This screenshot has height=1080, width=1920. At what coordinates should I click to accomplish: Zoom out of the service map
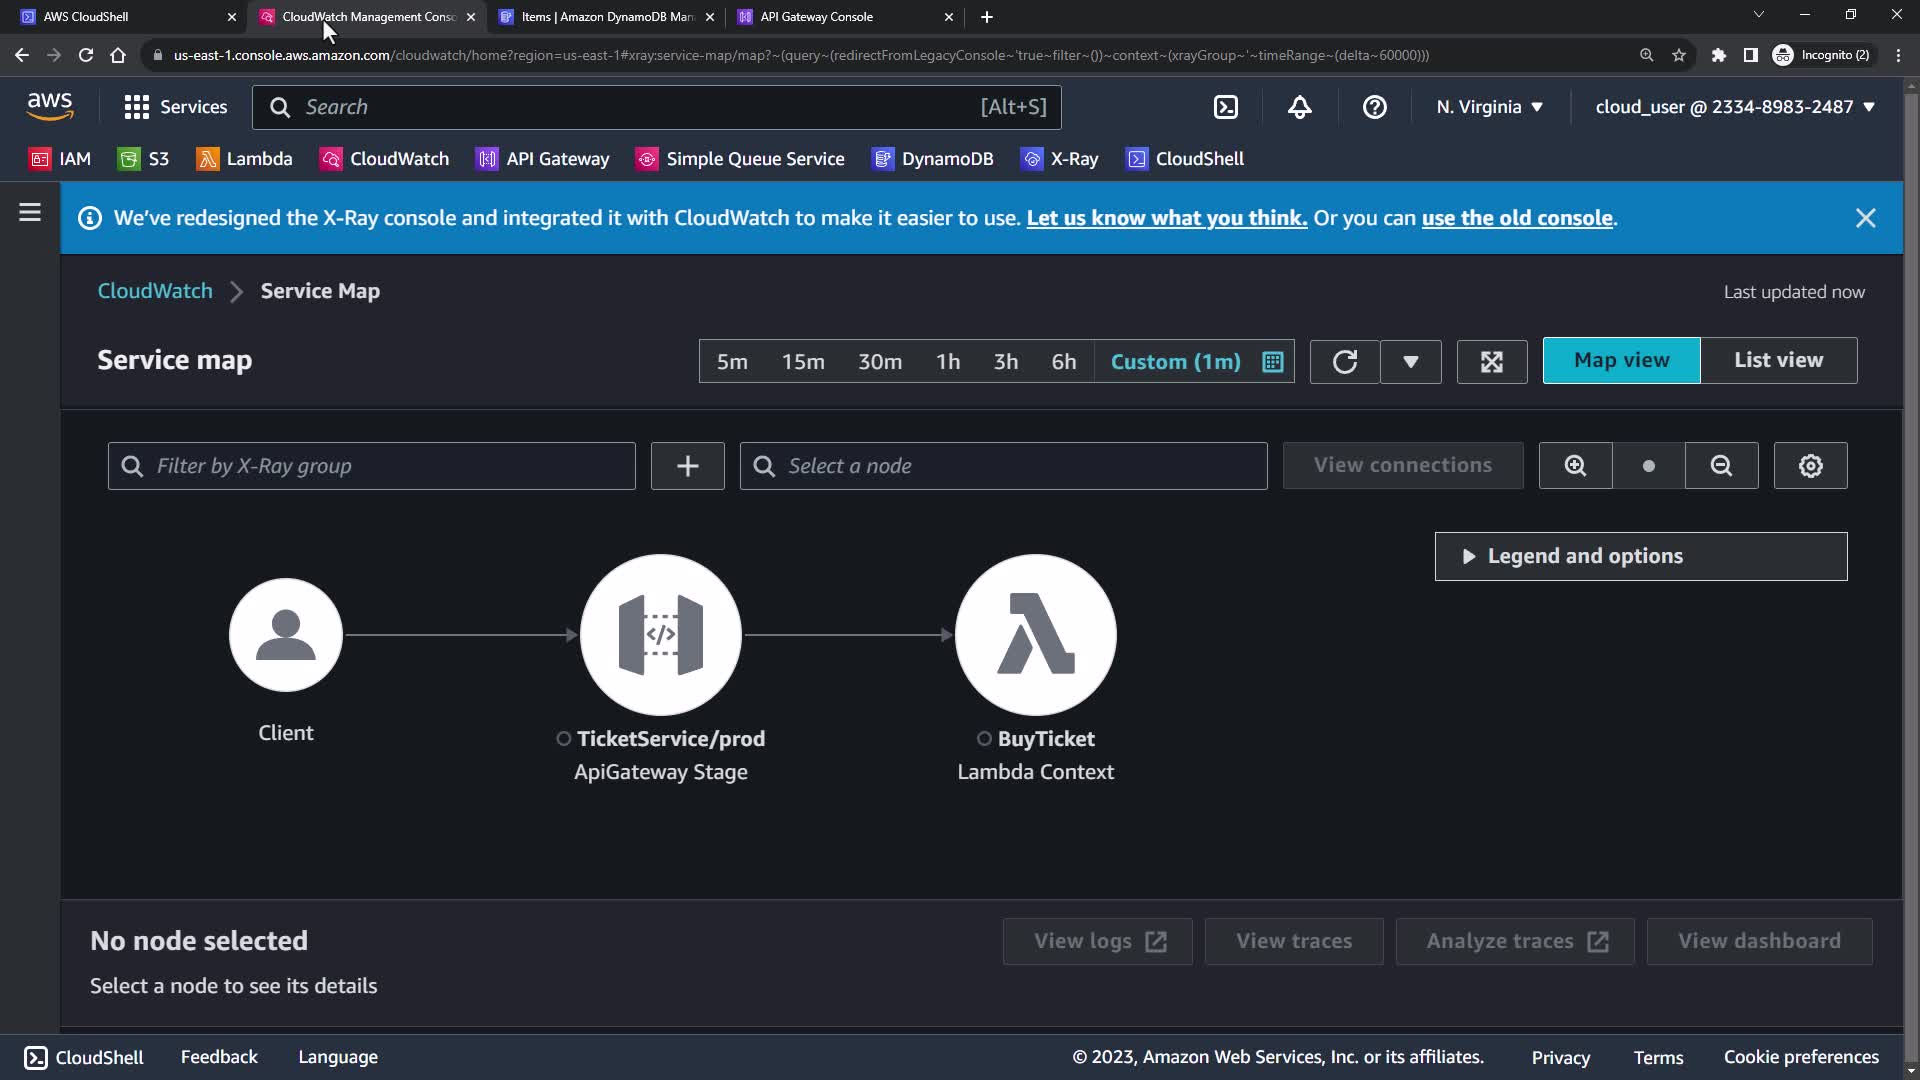(1721, 466)
